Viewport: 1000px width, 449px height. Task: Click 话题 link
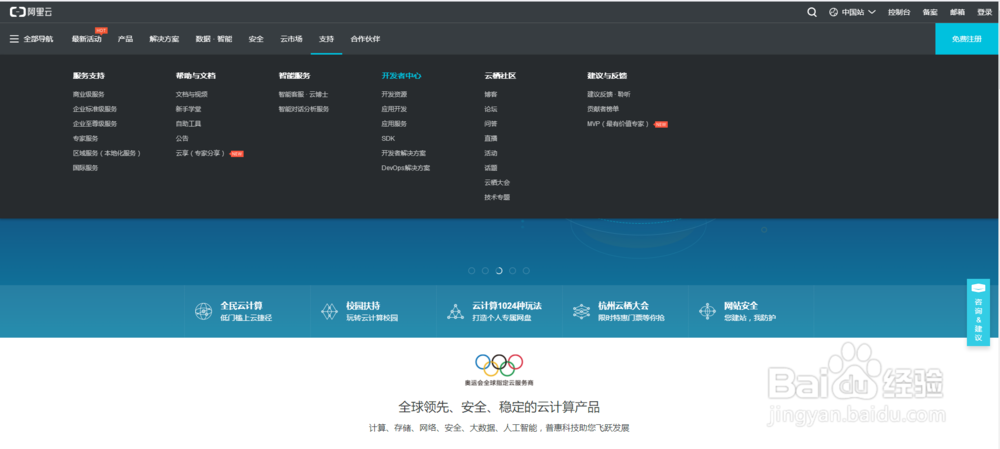(491, 168)
